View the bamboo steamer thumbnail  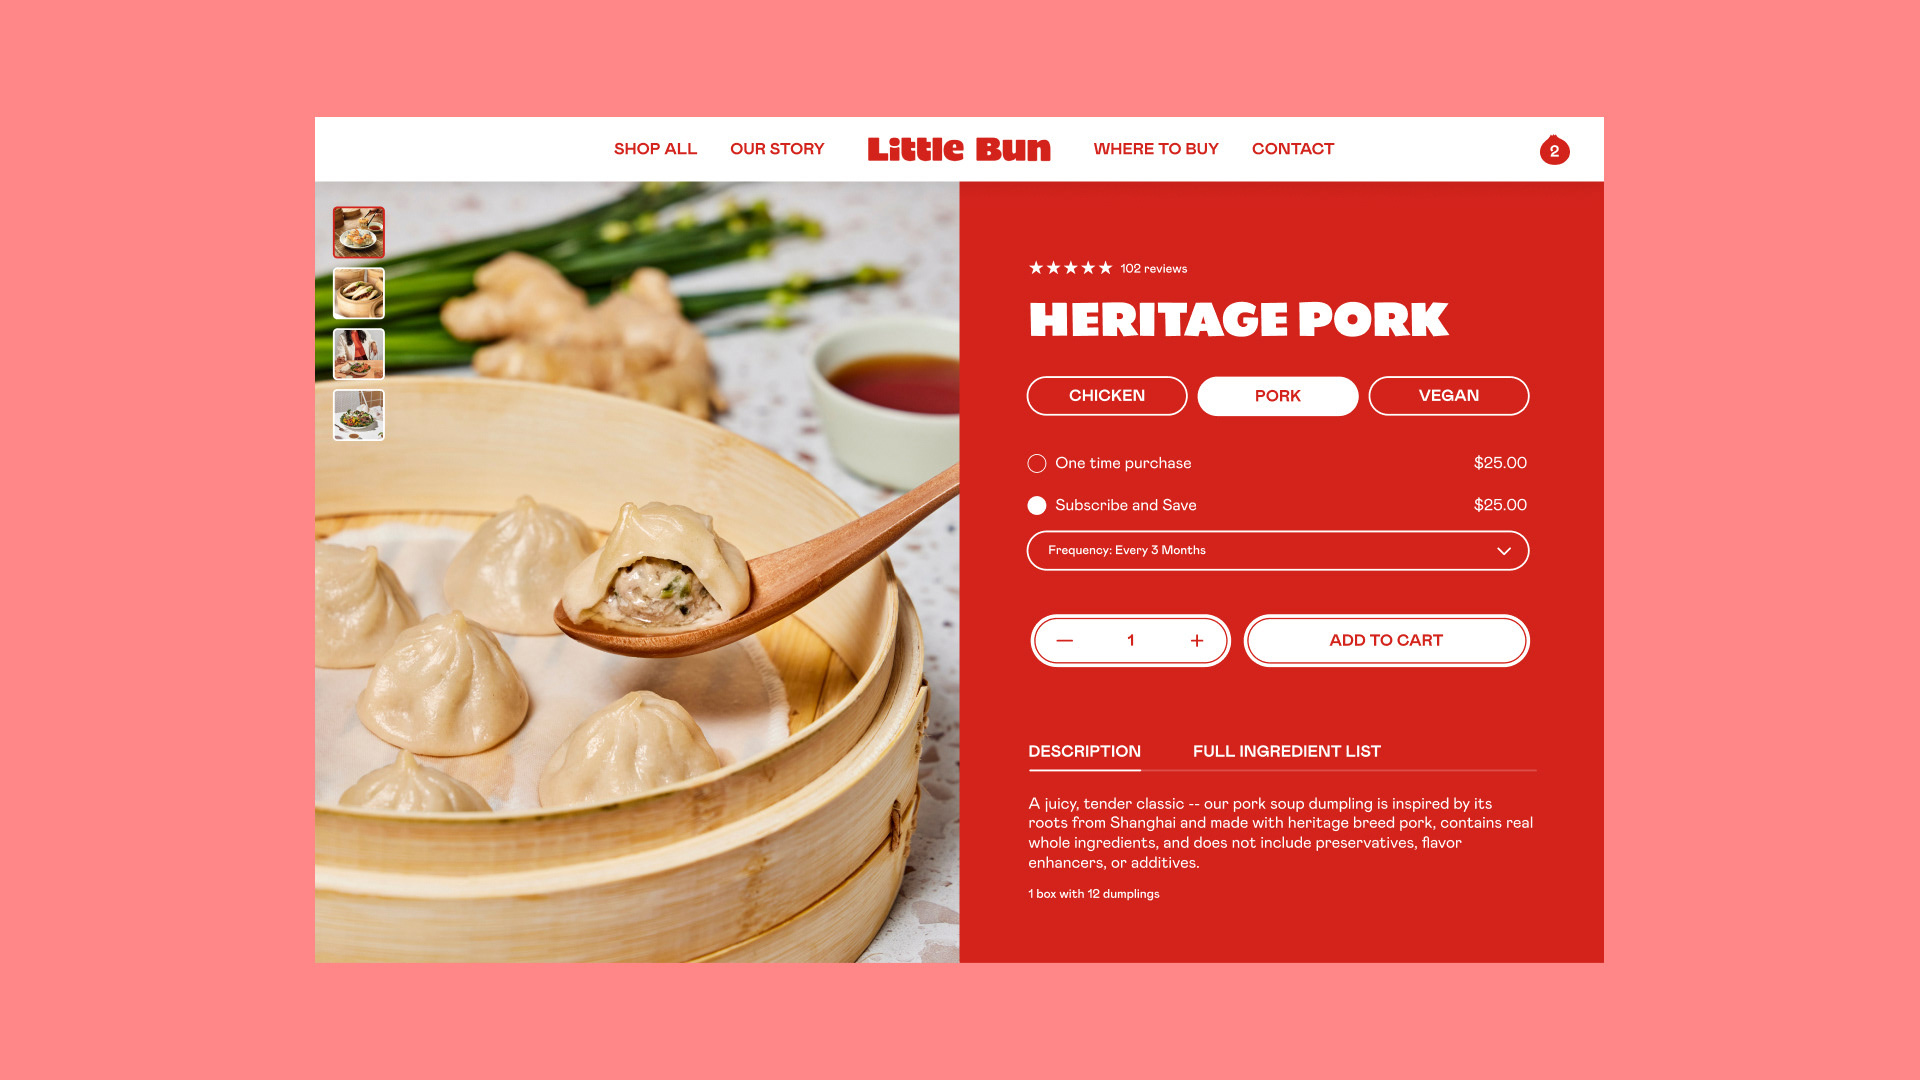359,293
